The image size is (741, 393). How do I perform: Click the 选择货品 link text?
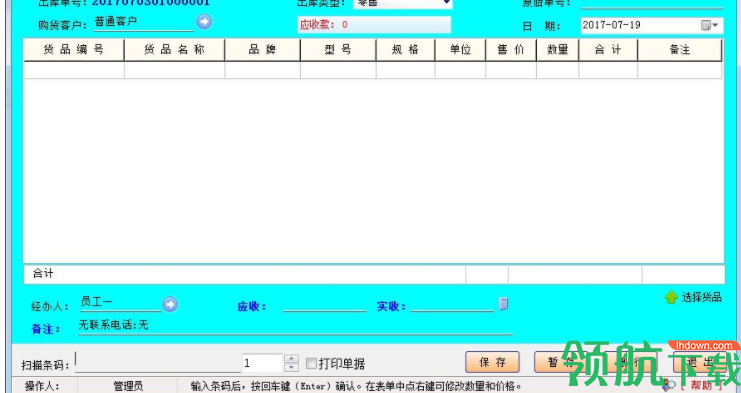[x=701, y=297]
